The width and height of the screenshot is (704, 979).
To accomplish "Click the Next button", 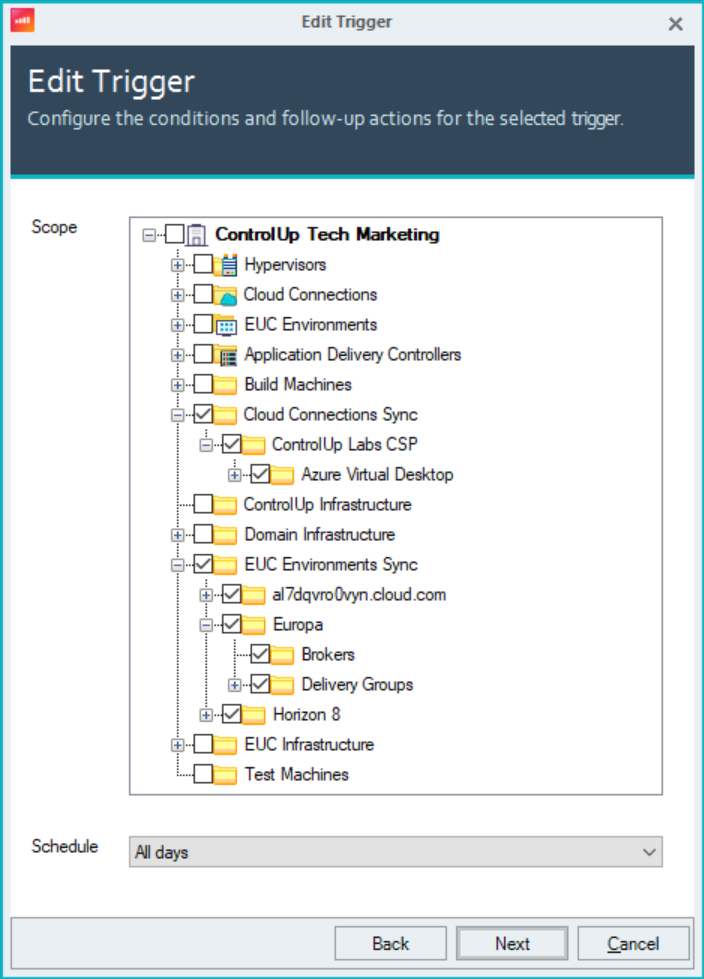I will (512, 943).
